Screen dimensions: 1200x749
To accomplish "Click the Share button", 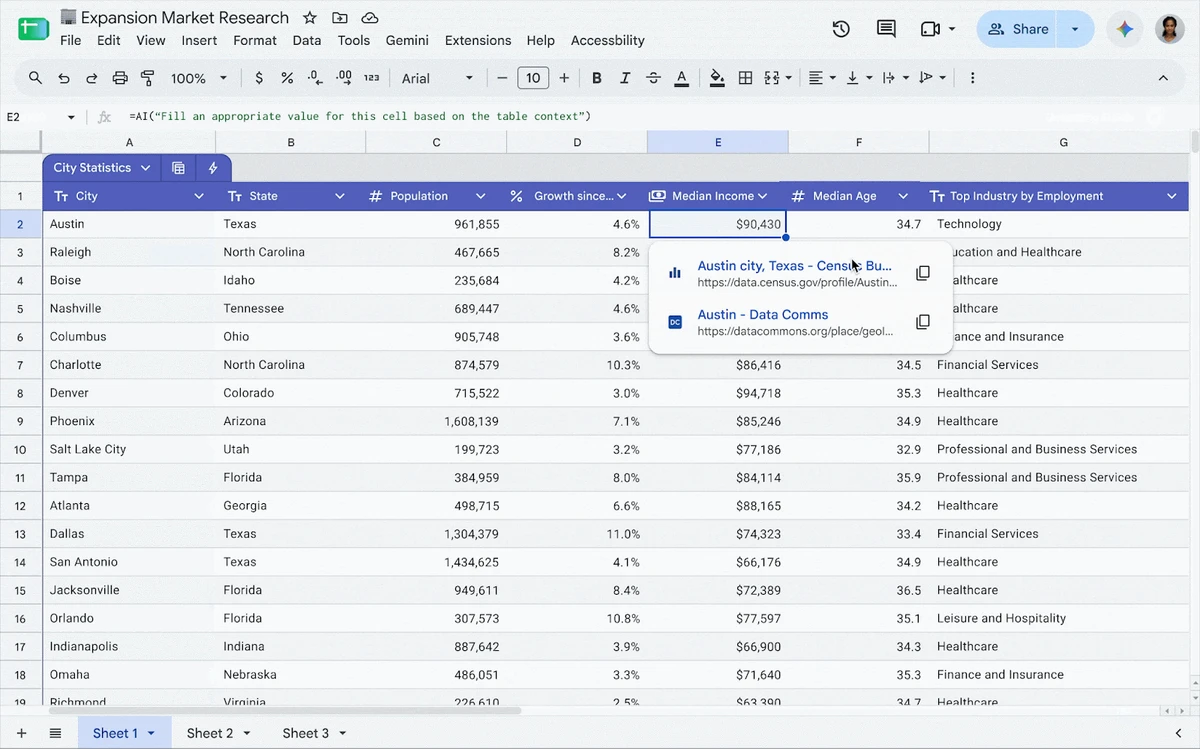I will [x=1019, y=29].
